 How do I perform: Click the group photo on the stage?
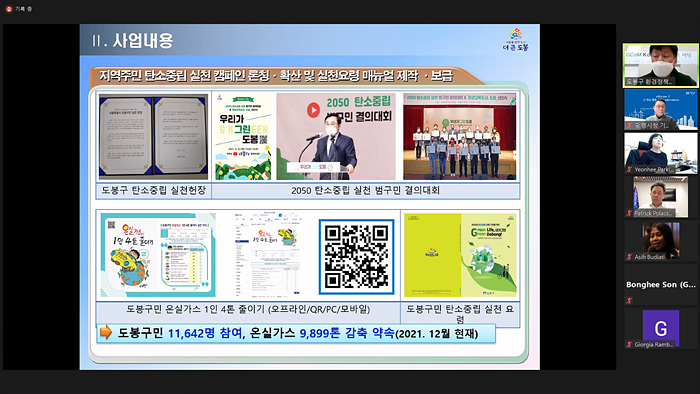click(x=459, y=136)
